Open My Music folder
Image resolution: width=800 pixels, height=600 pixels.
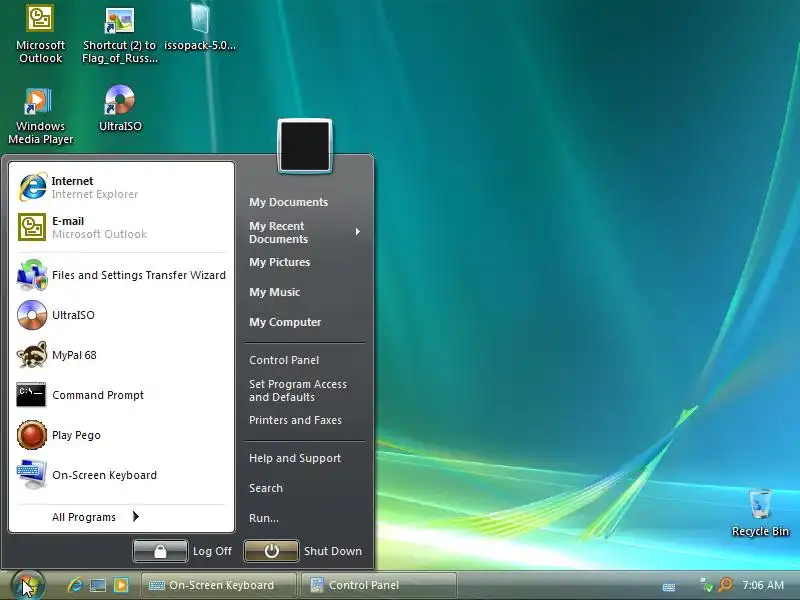[x=274, y=292]
